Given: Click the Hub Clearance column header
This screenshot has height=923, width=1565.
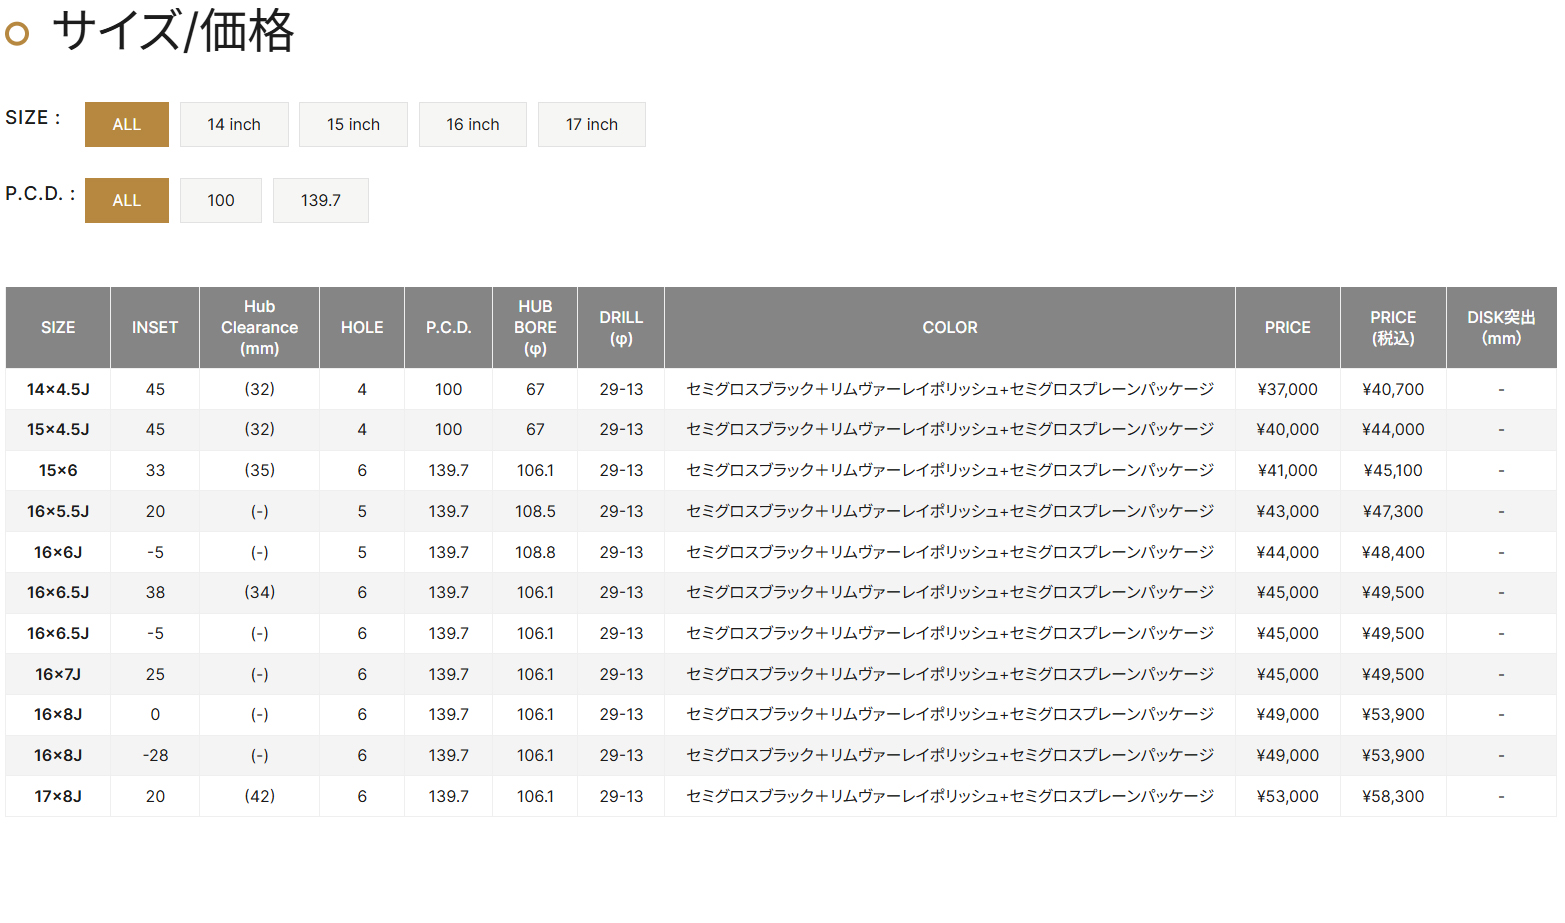Looking at the screenshot, I should pos(259,328).
